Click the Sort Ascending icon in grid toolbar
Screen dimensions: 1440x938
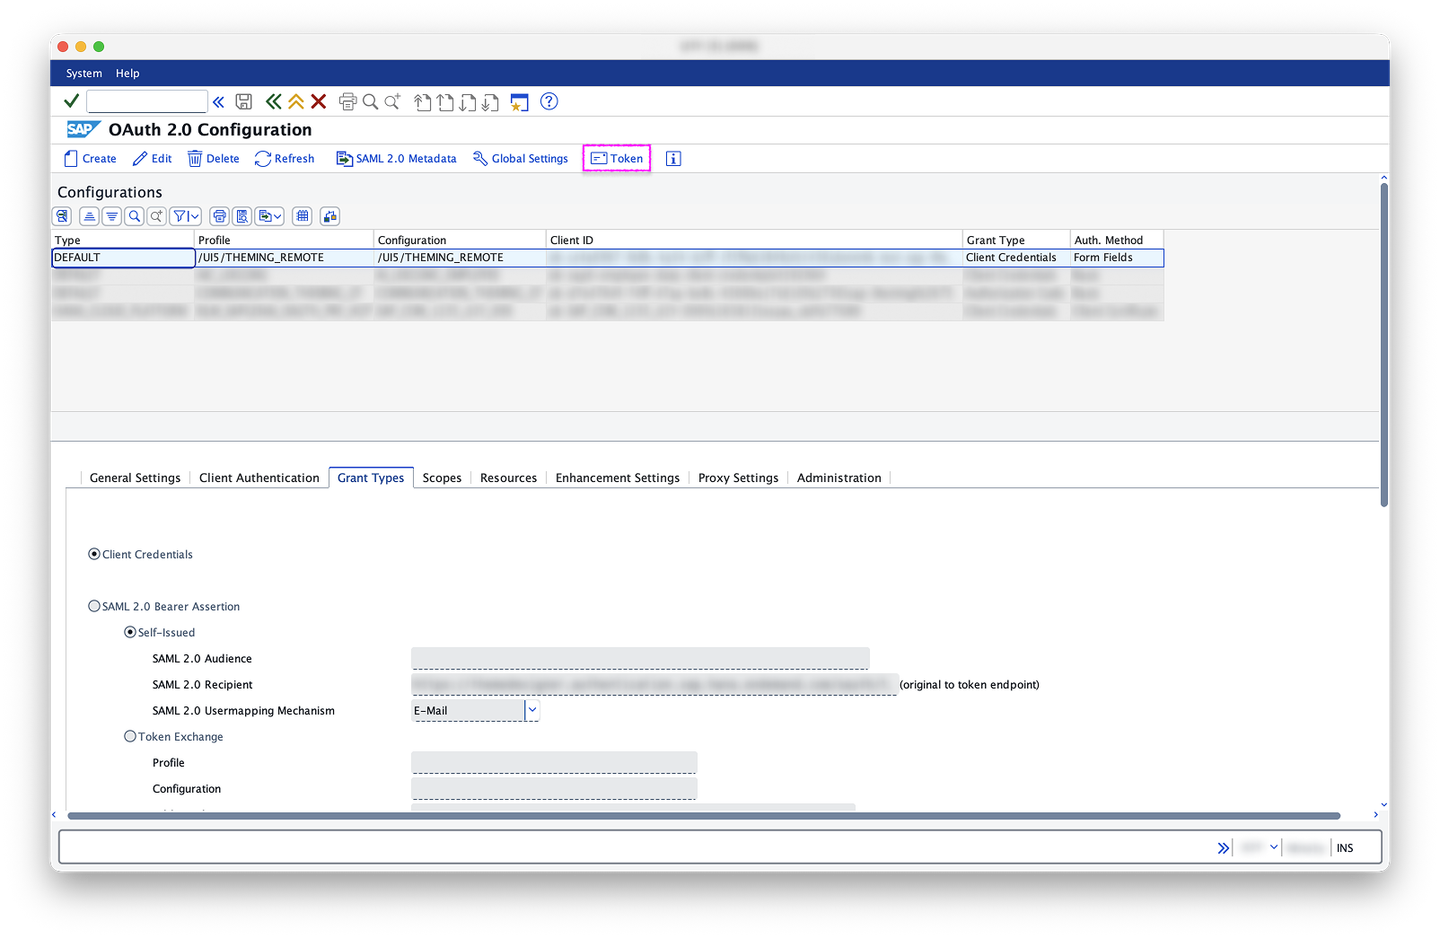(x=89, y=216)
